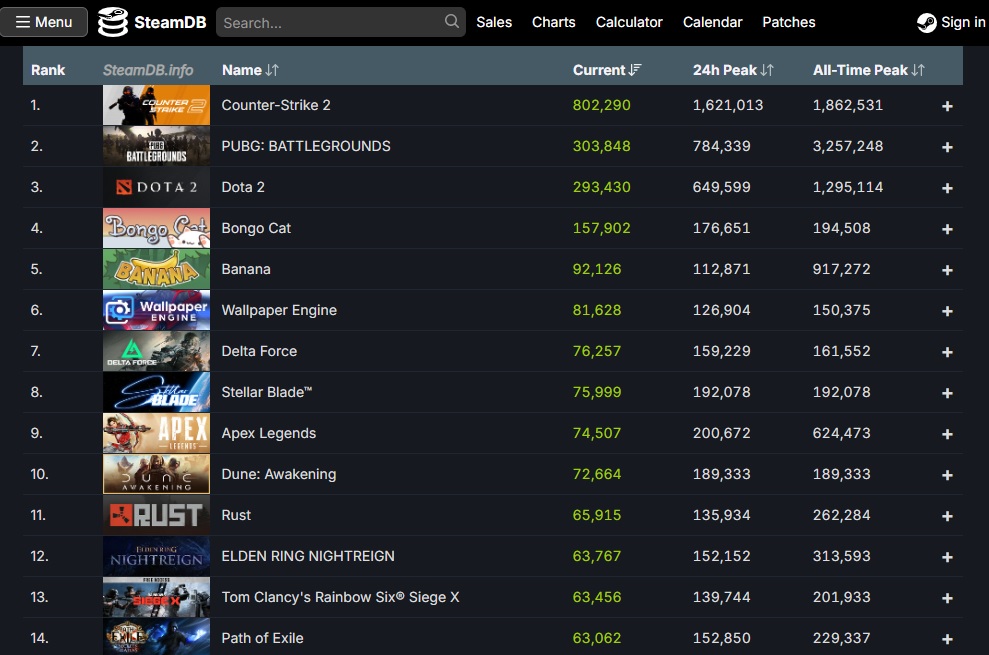Click the PUBG BATTLEGROUNDS game thumbnail
Image resolution: width=989 pixels, height=655 pixels.
[156, 146]
